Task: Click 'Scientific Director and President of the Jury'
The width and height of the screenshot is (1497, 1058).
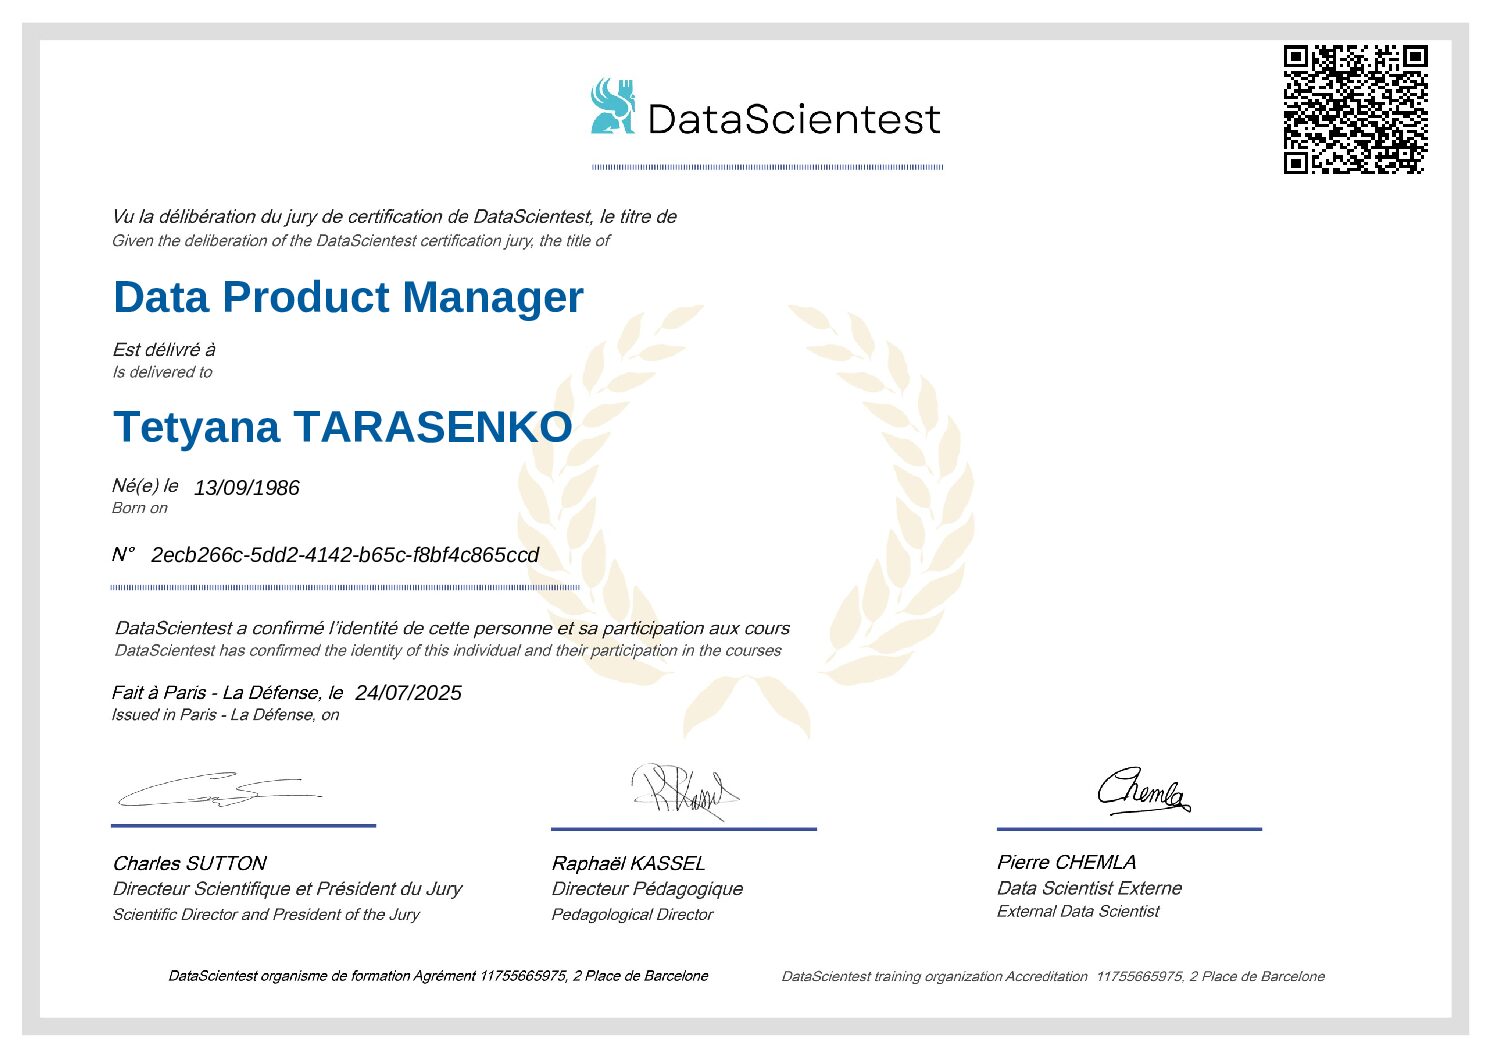Action: pyautogui.click(x=266, y=915)
